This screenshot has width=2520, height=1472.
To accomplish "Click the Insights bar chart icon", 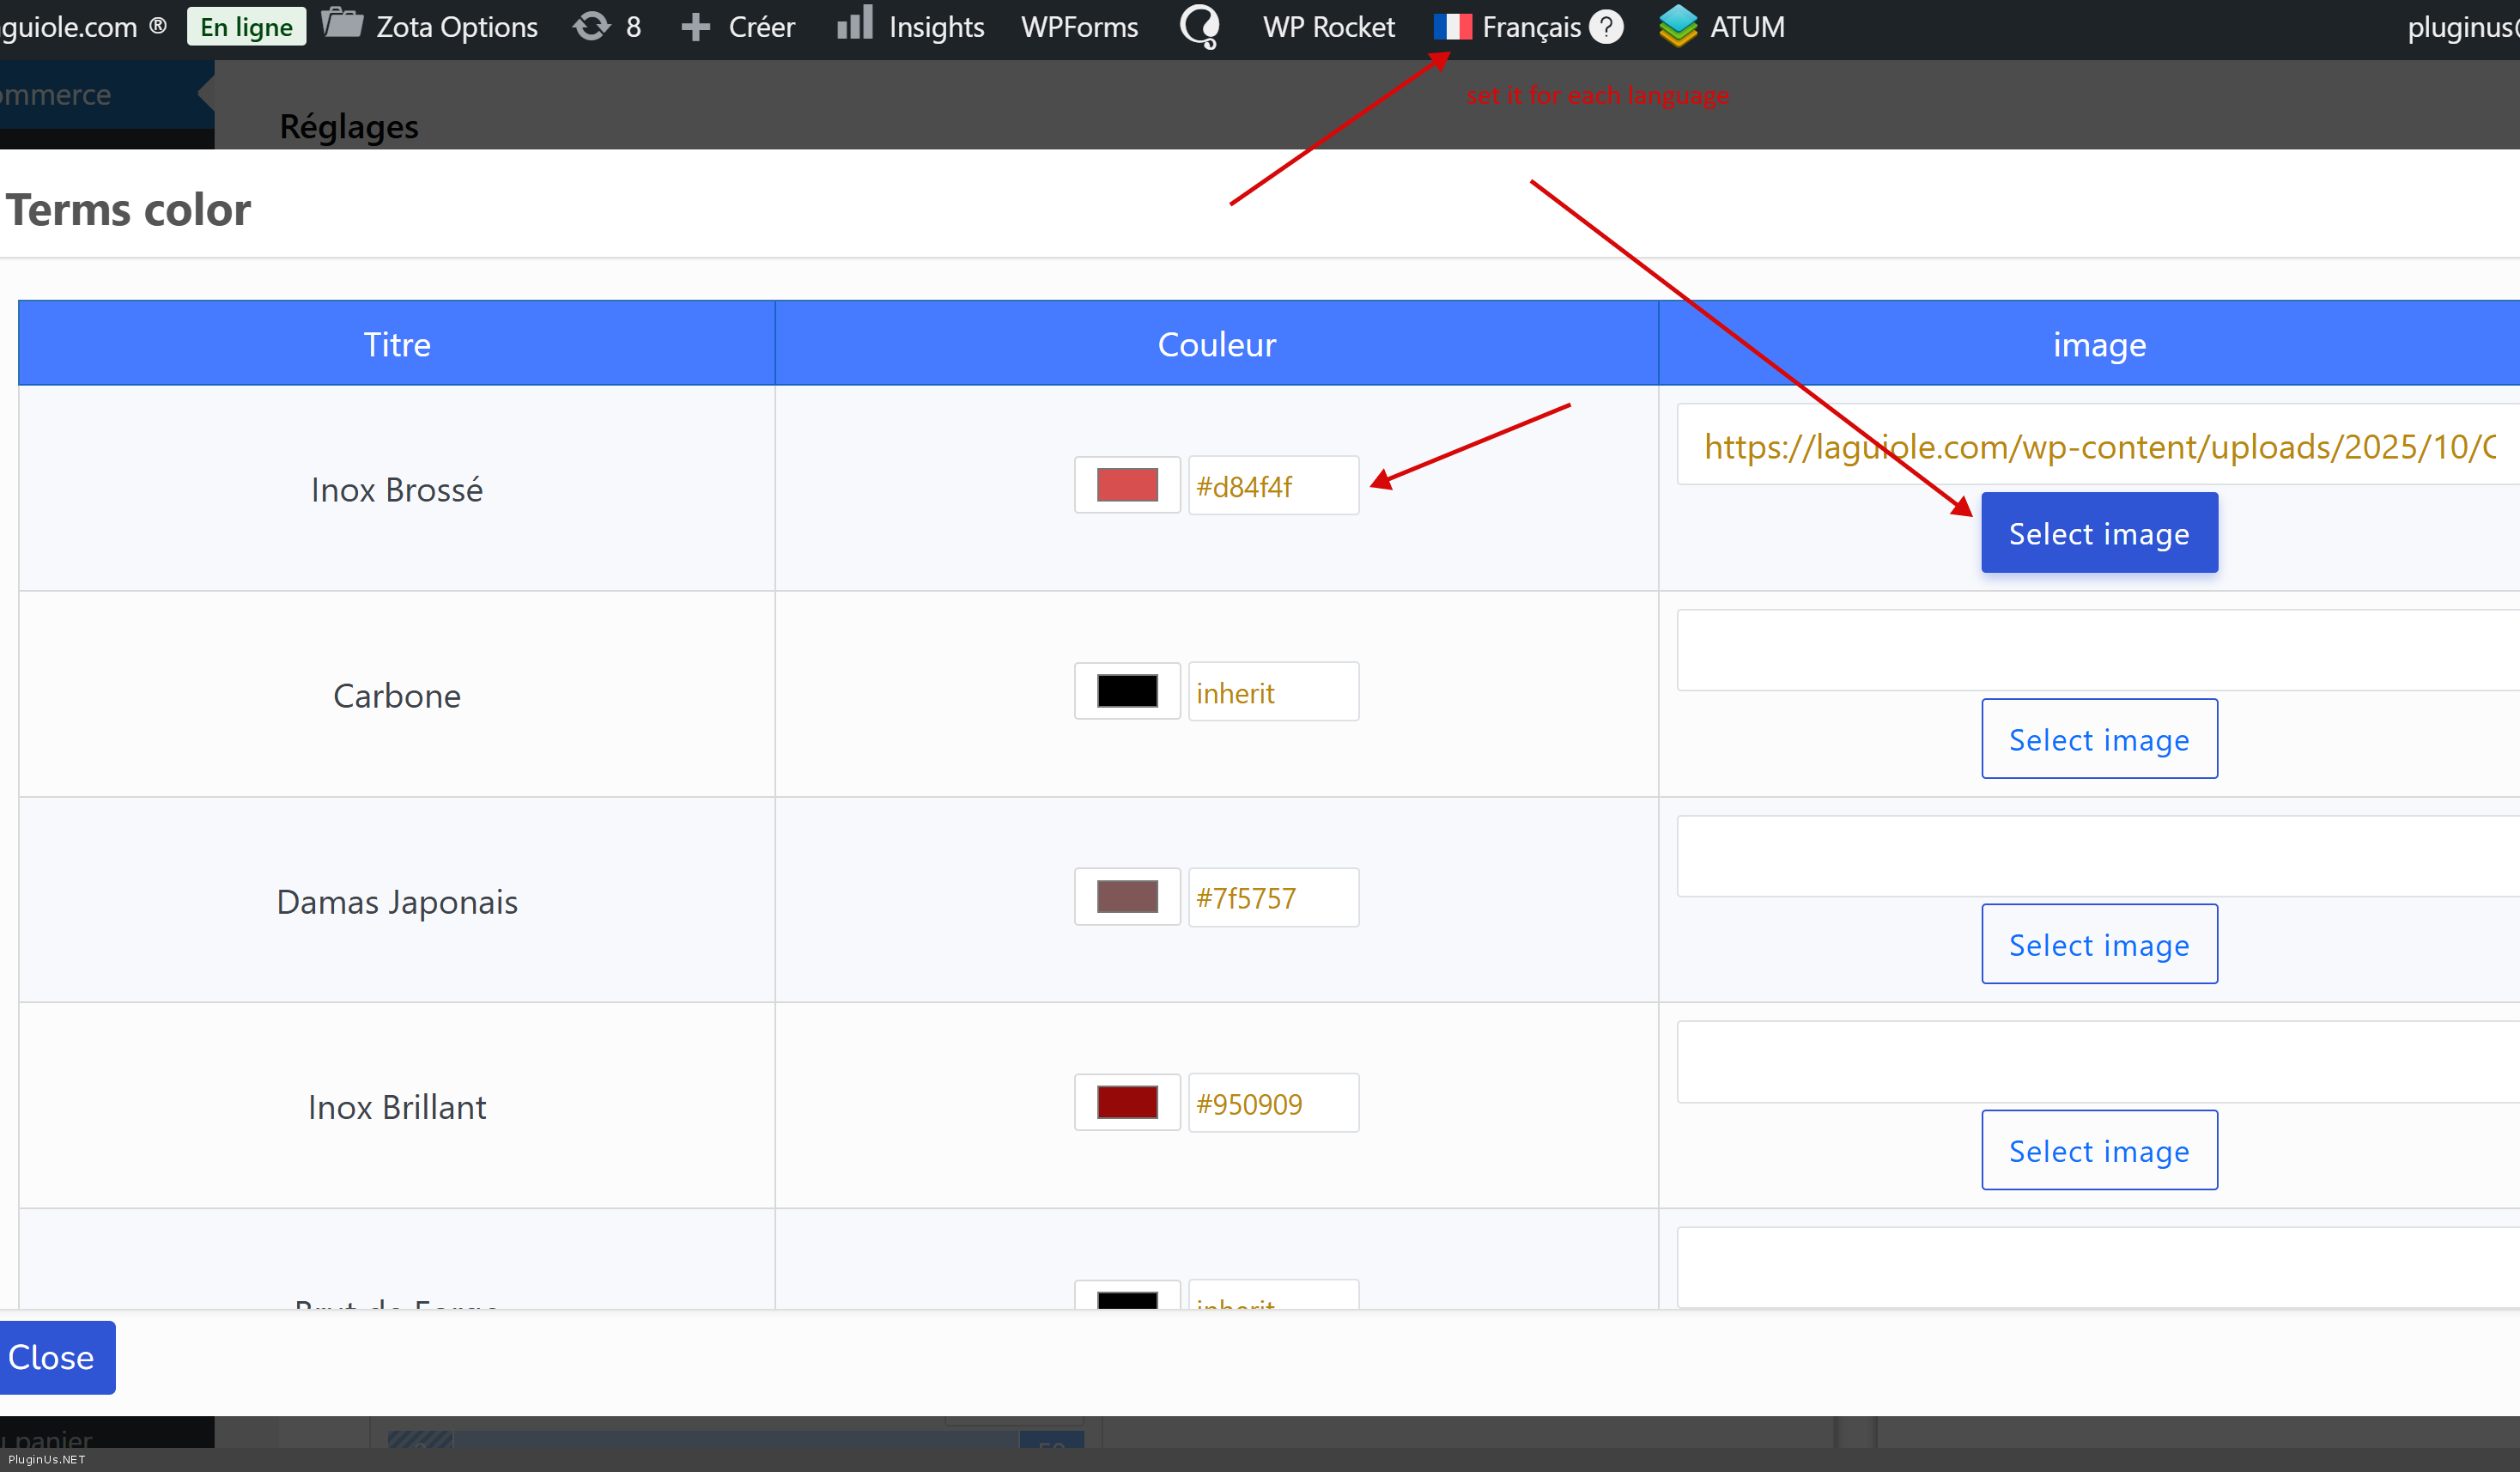I will 854,24.
